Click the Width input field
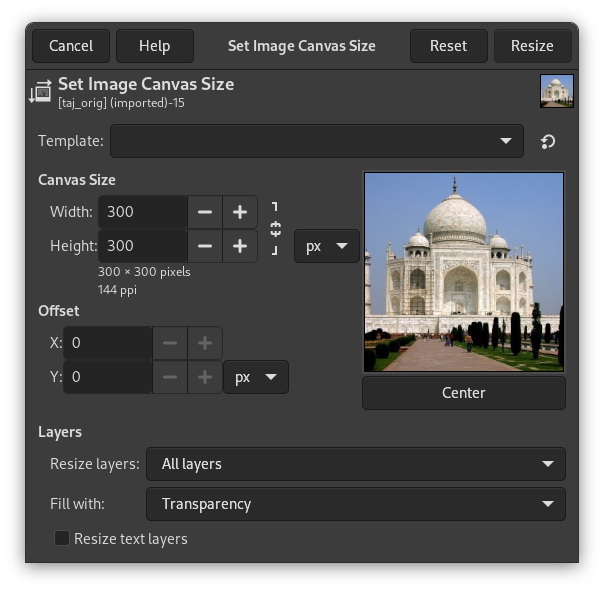Viewport: 604px width, 591px height. click(144, 212)
